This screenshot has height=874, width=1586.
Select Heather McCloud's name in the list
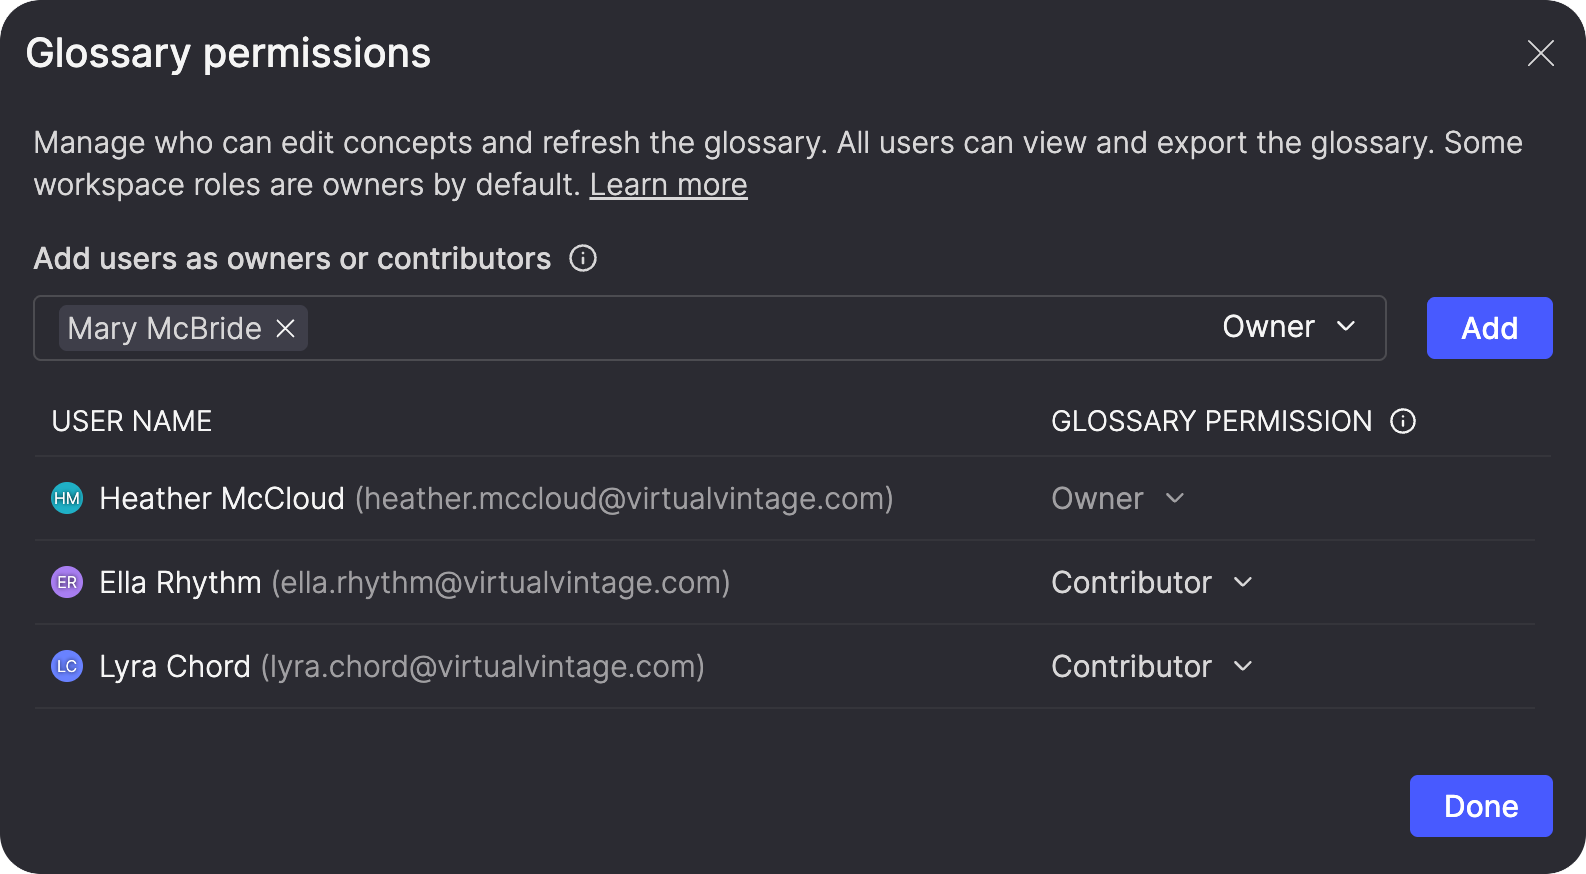[222, 498]
